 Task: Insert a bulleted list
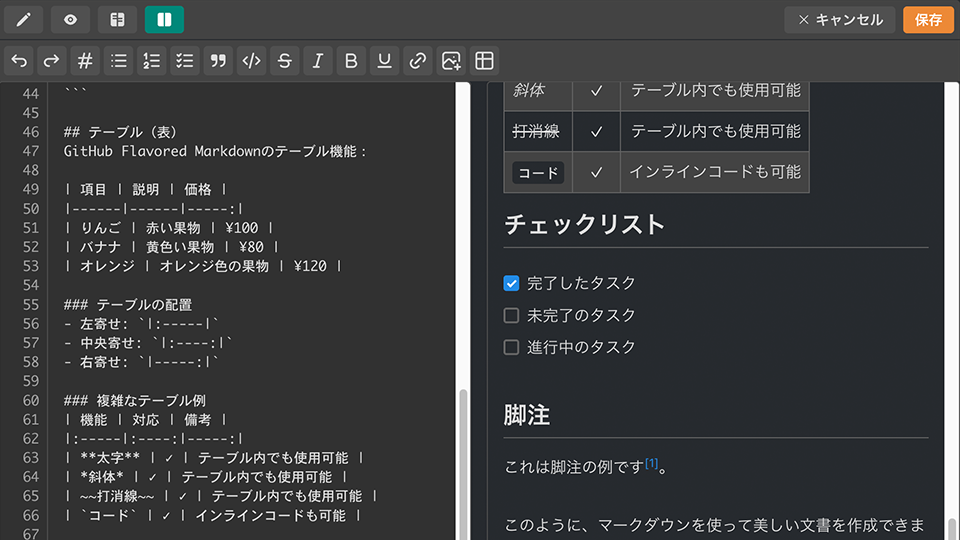118,61
